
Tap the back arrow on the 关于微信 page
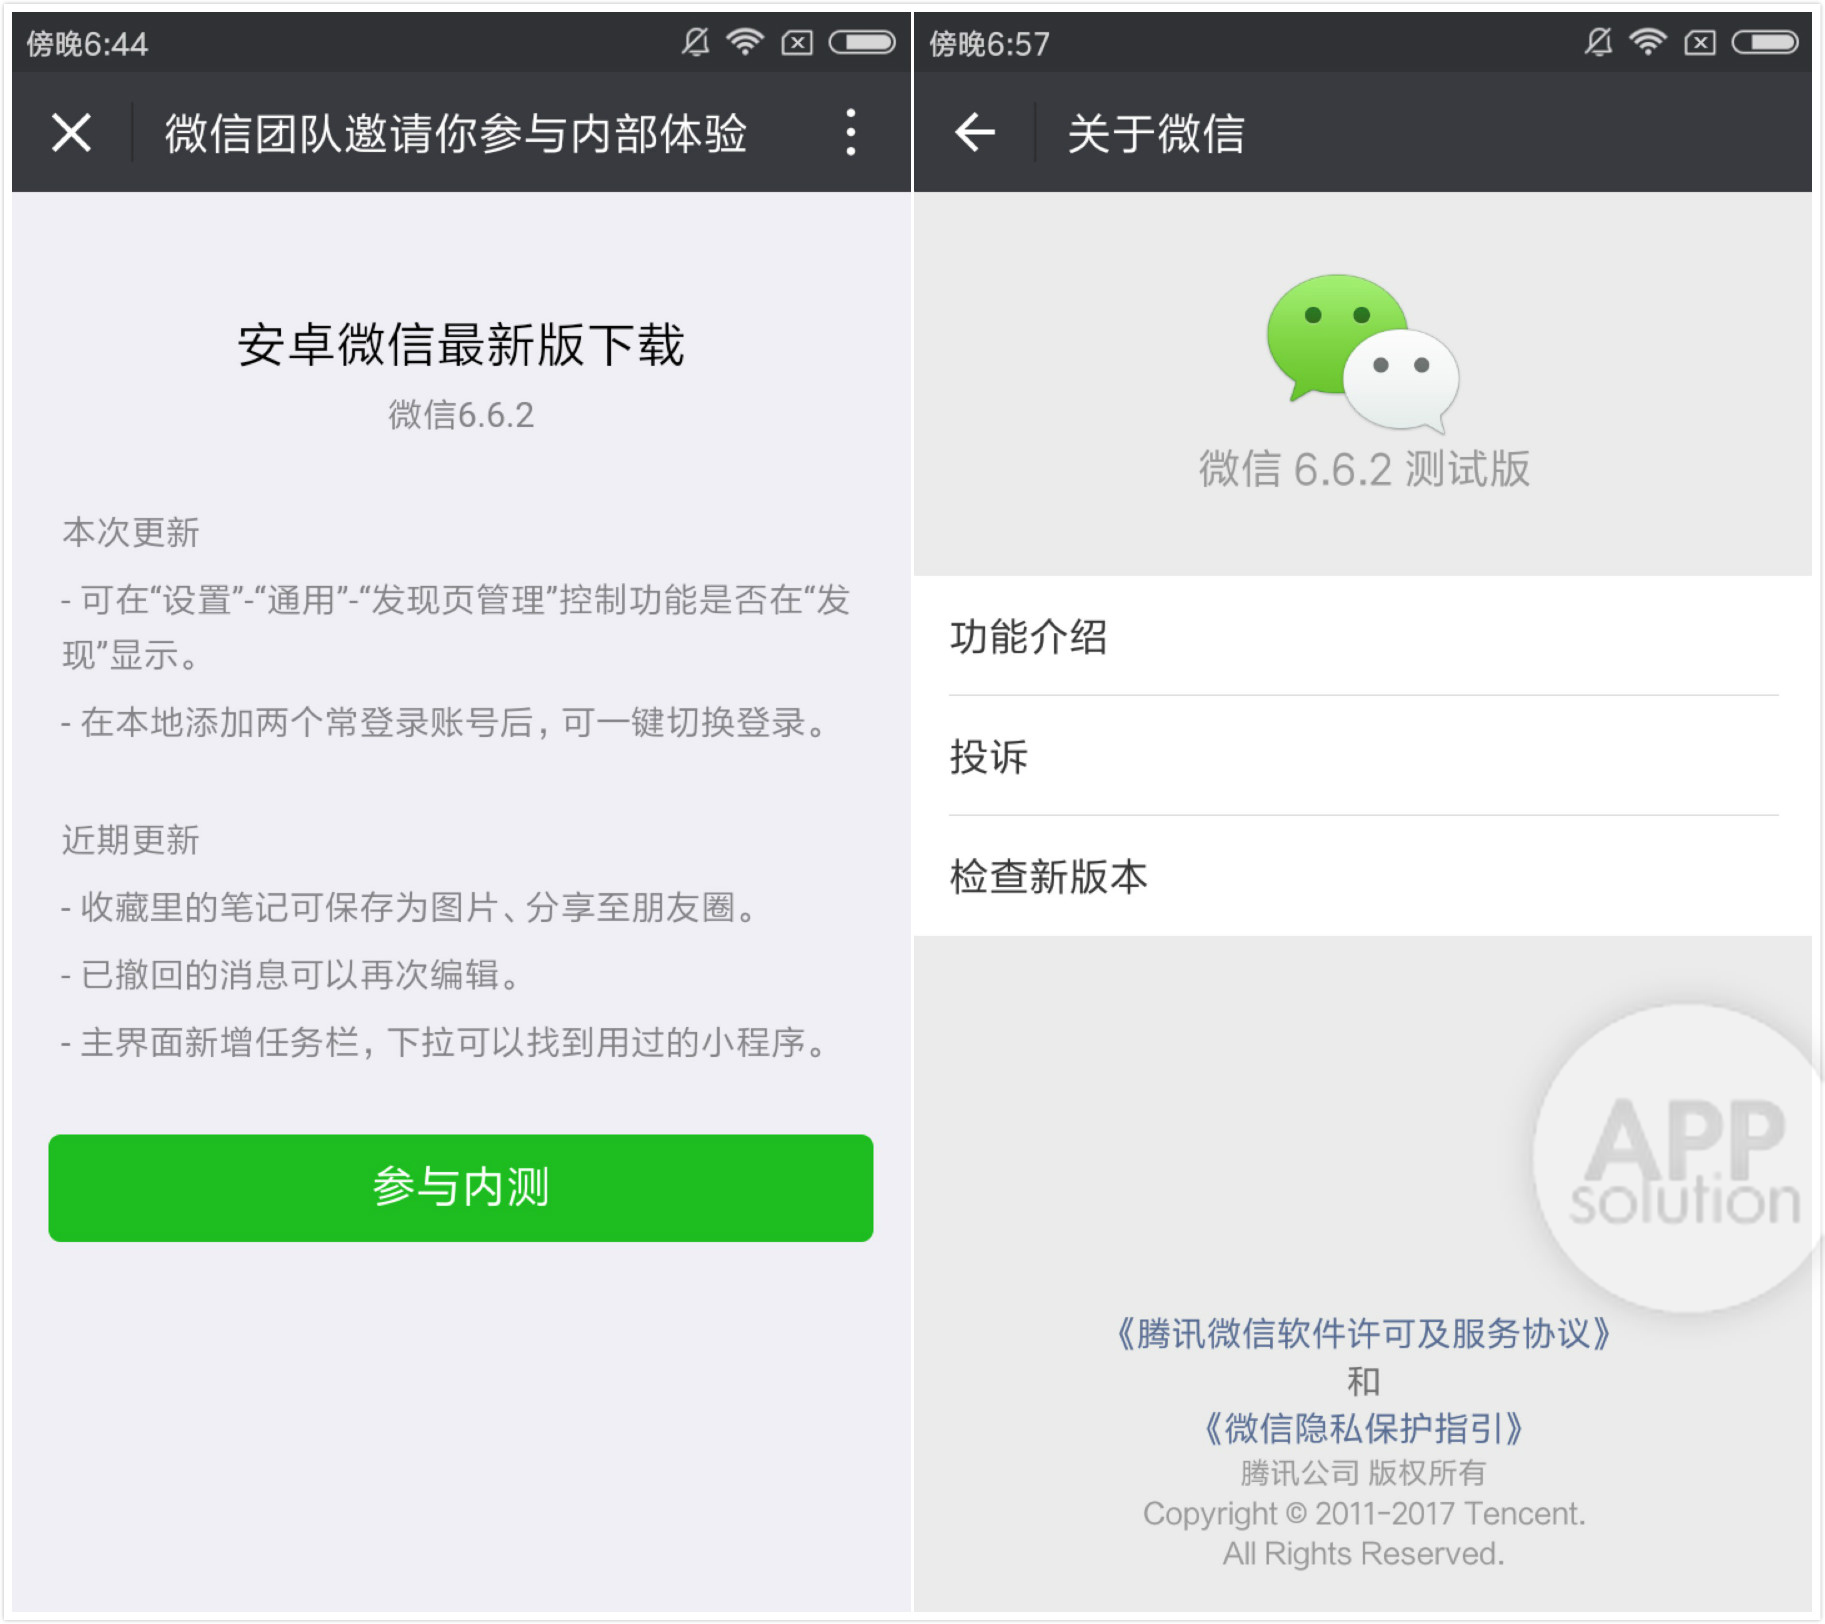(x=974, y=133)
